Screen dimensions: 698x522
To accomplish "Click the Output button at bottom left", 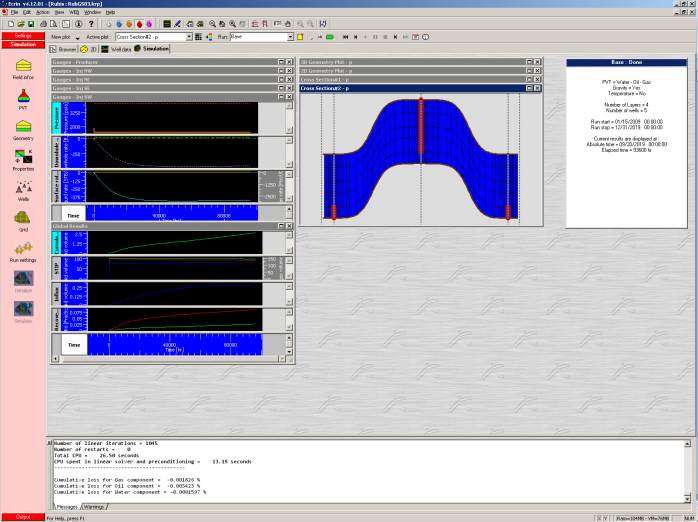I will coord(22,517).
